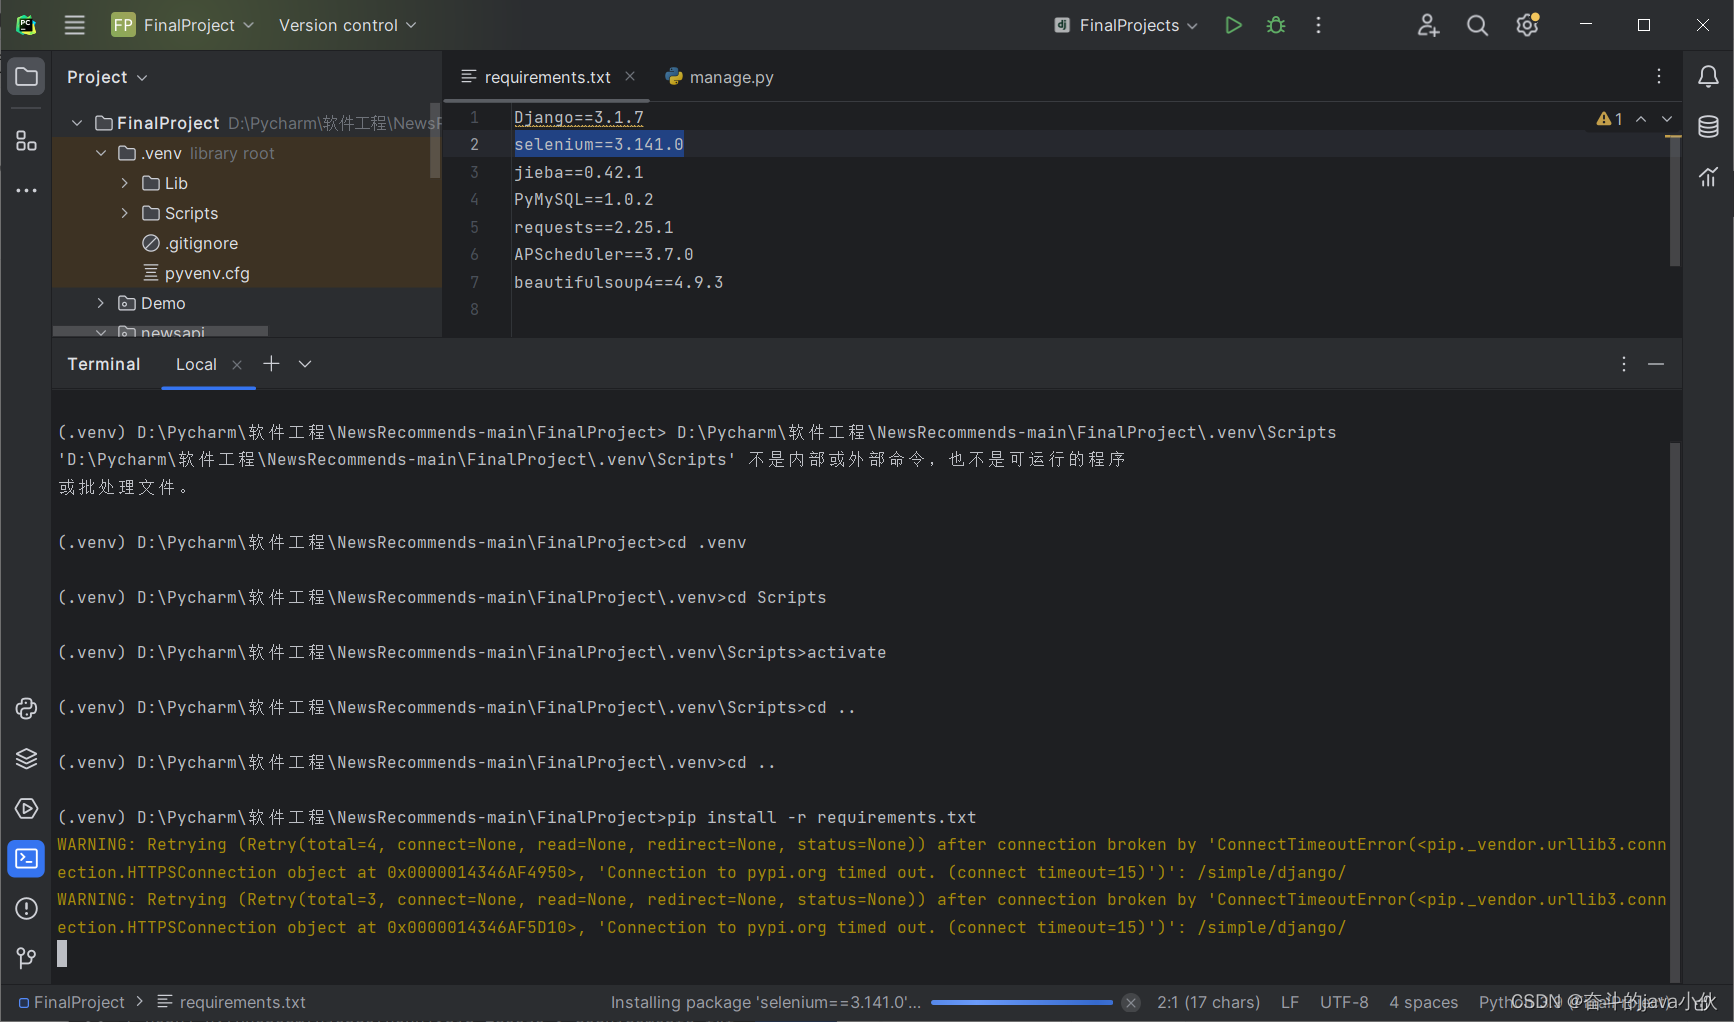The image size is (1734, 1022).
Task: Open the Project tool window
Action: tap(27, 77)
